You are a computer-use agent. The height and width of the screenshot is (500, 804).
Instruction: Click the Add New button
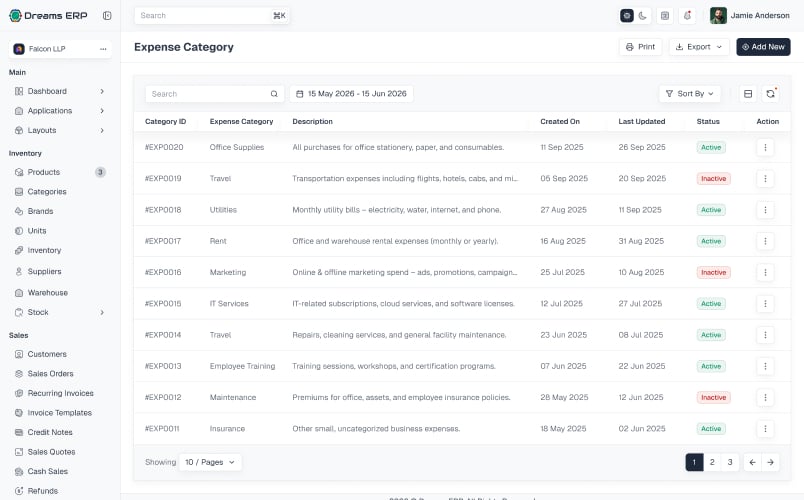[763, 47]
